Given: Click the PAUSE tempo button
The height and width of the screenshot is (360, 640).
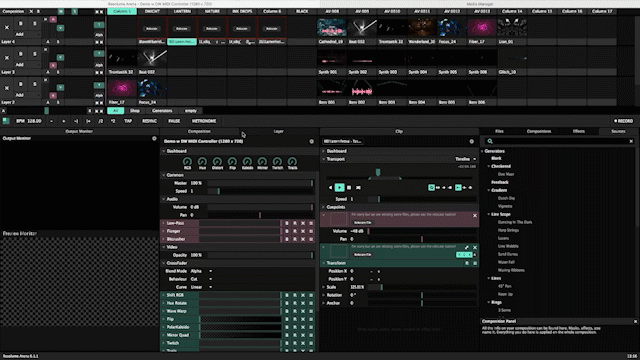Looking at the screenshot, I should [174, 121].
